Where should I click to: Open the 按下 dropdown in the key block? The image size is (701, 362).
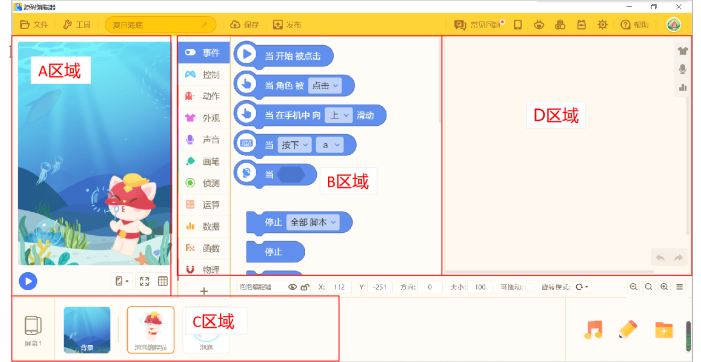coord(295,145)
